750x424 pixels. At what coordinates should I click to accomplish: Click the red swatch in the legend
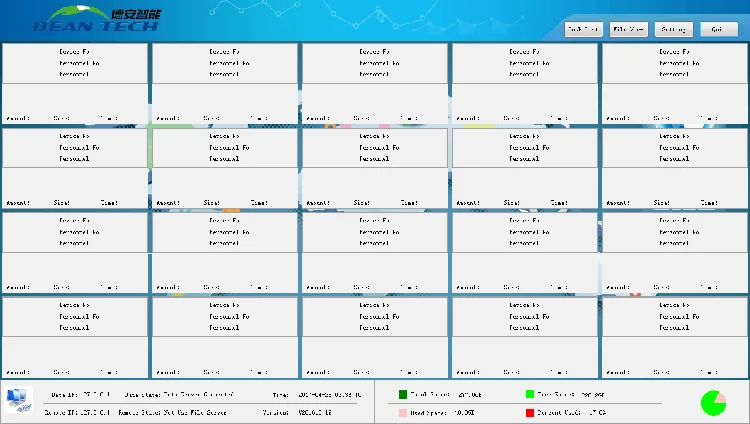529,413
